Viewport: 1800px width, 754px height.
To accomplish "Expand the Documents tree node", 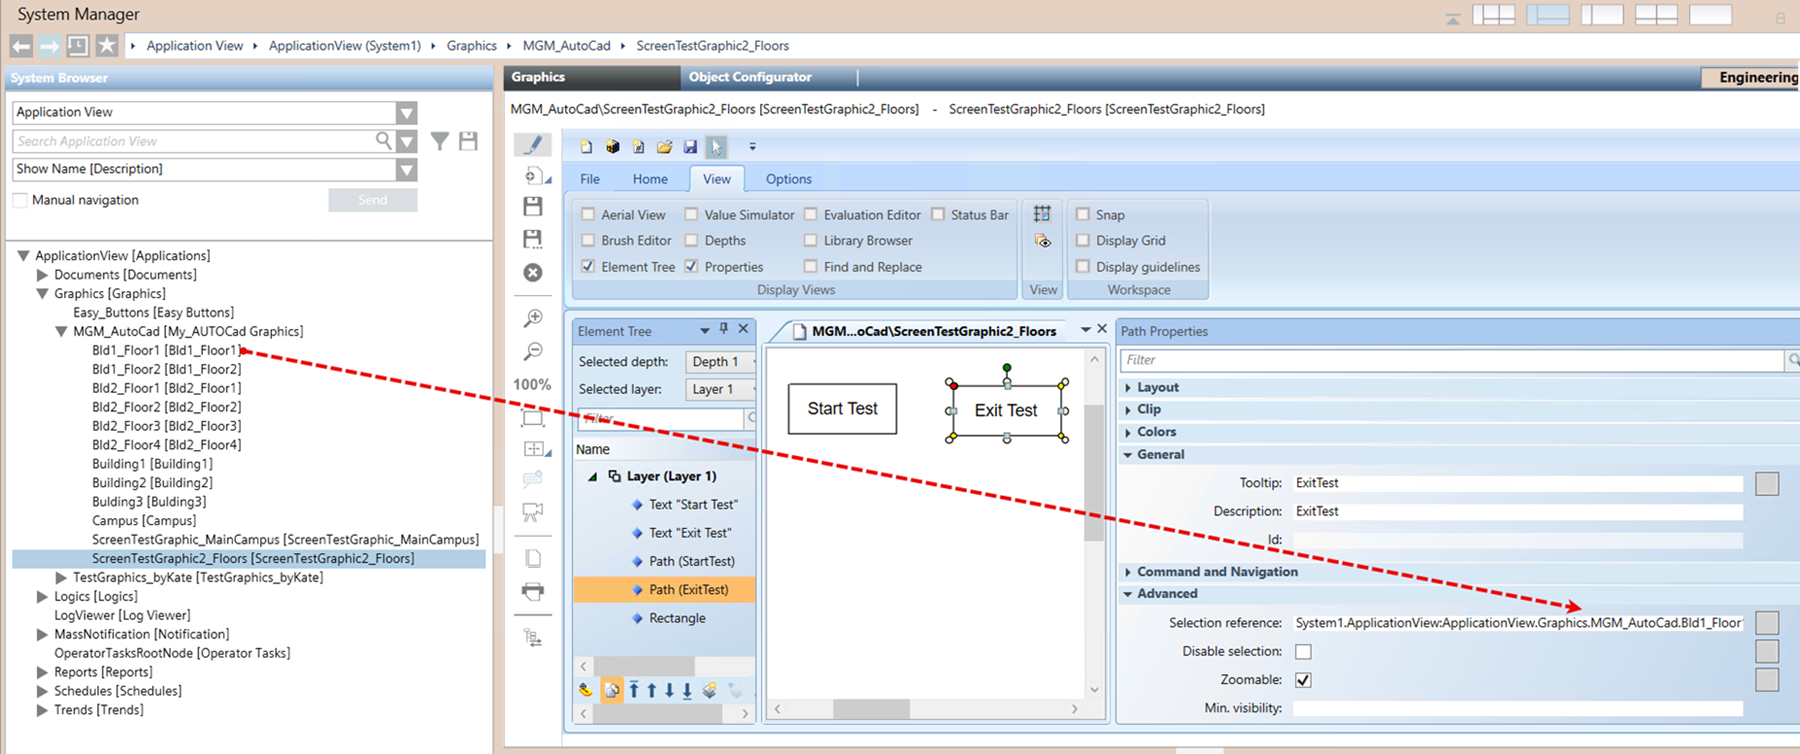I will click(x=42, y=275).
